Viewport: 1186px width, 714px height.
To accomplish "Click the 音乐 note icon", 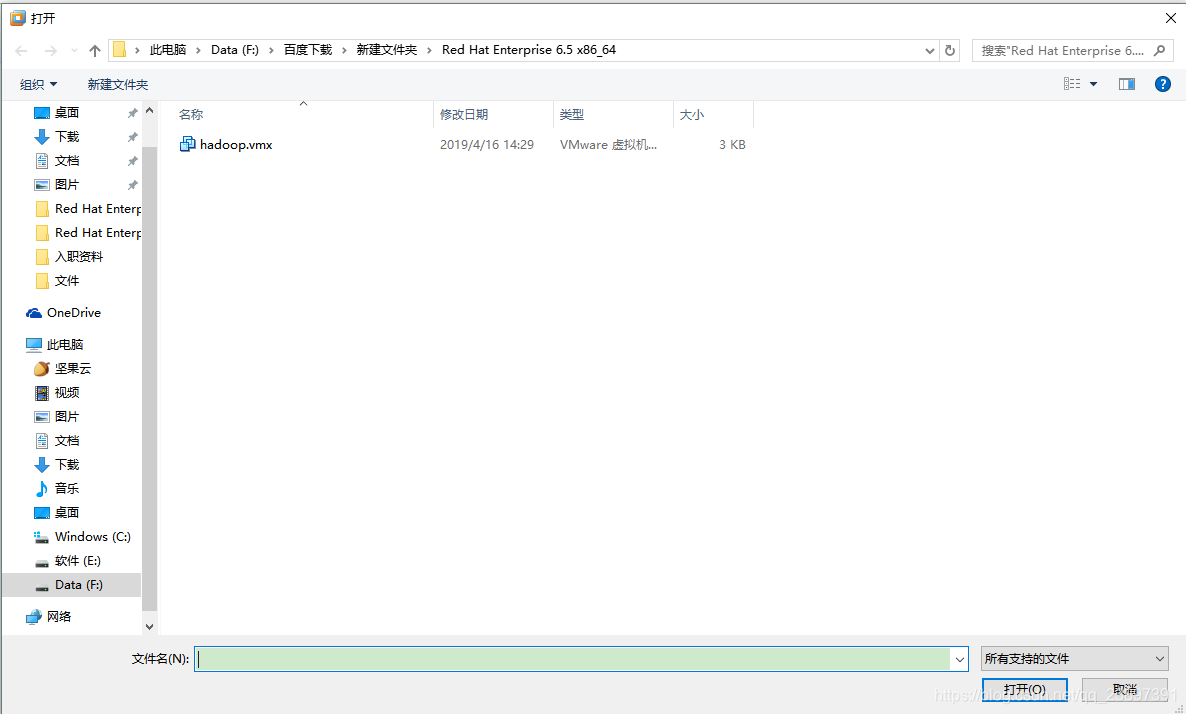I will click(x=42, y=489).
